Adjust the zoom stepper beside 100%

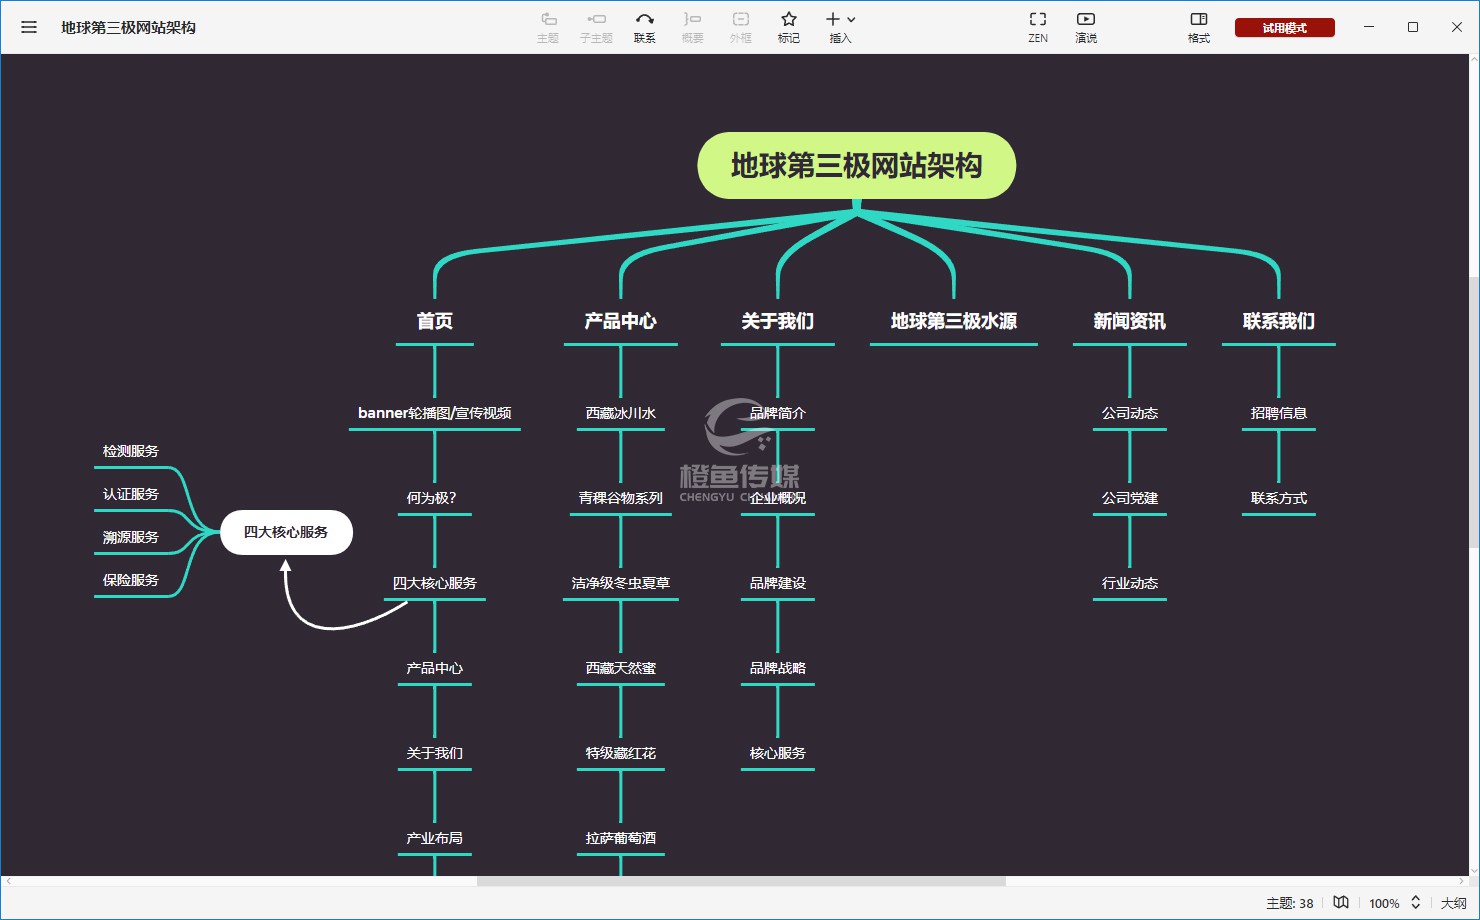pos(1416,902)
